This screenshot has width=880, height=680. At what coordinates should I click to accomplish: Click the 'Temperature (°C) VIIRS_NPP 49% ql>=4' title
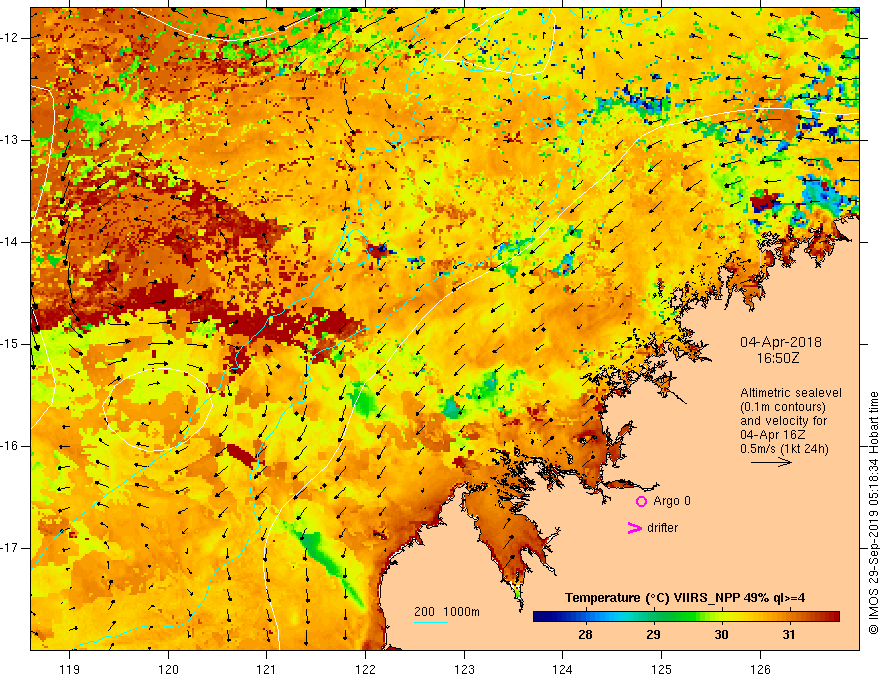tap(685, 598)
